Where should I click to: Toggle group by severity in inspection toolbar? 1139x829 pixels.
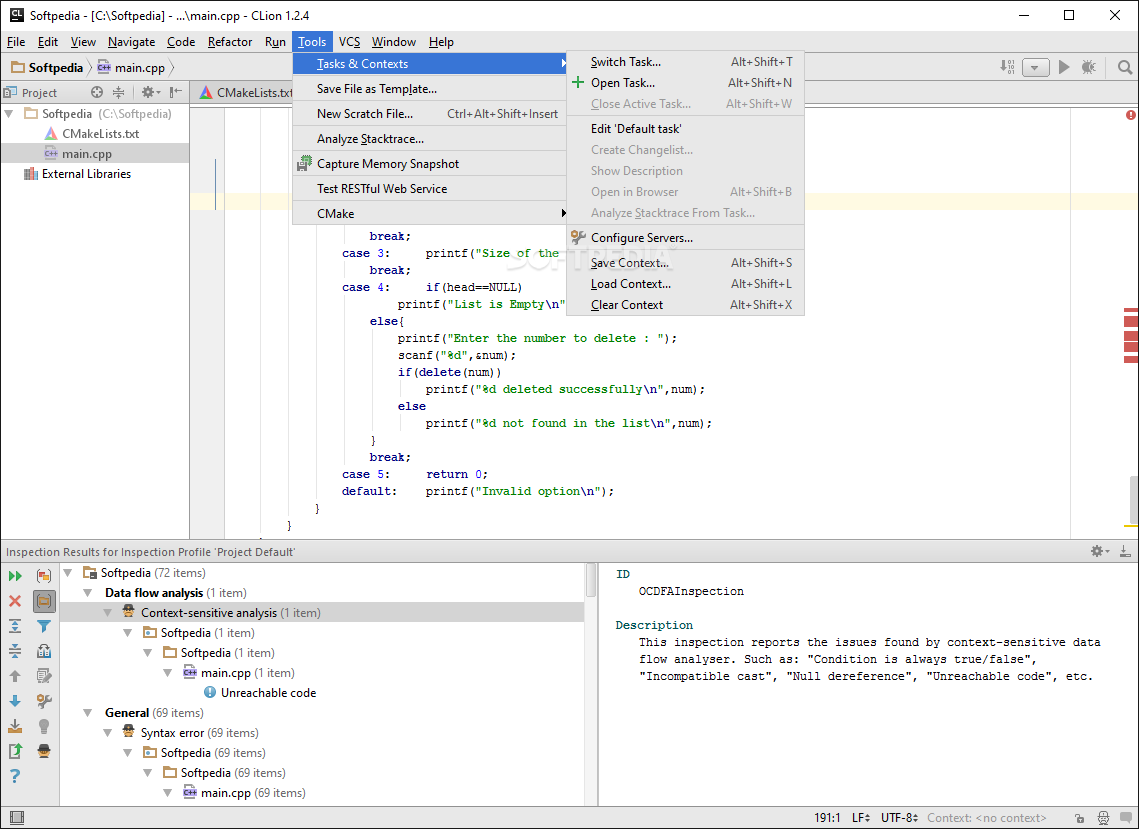[x=44, y=576]
